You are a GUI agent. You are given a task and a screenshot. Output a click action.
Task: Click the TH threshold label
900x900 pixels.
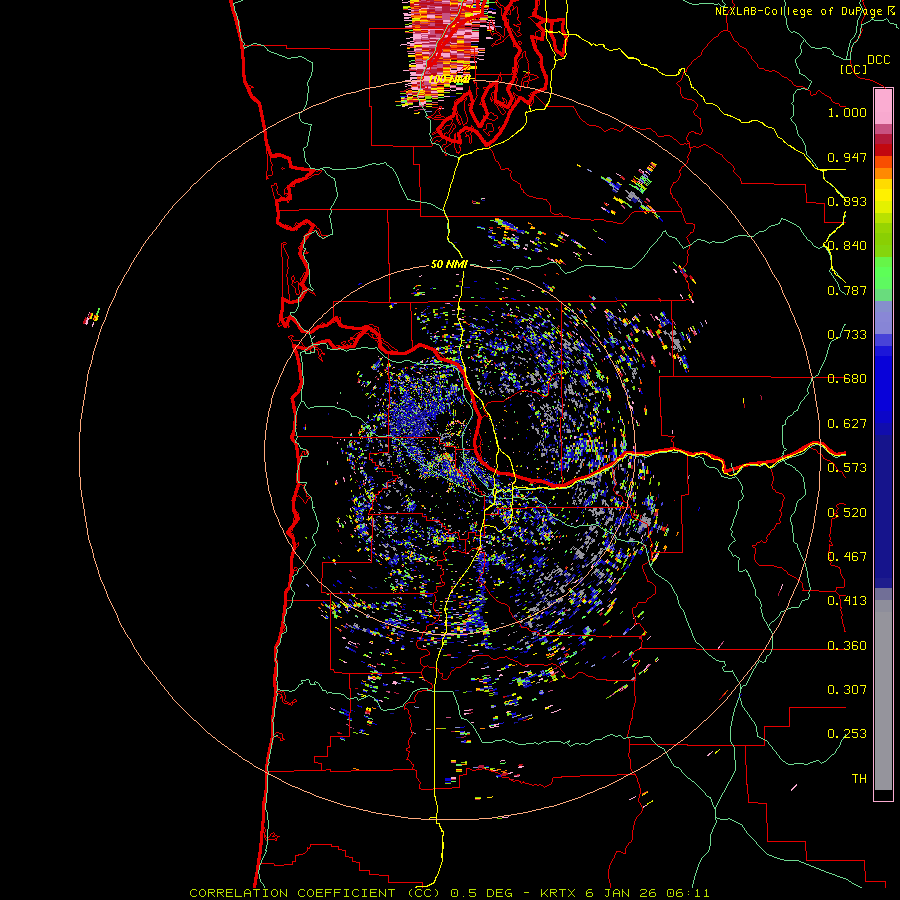point(859,779)
